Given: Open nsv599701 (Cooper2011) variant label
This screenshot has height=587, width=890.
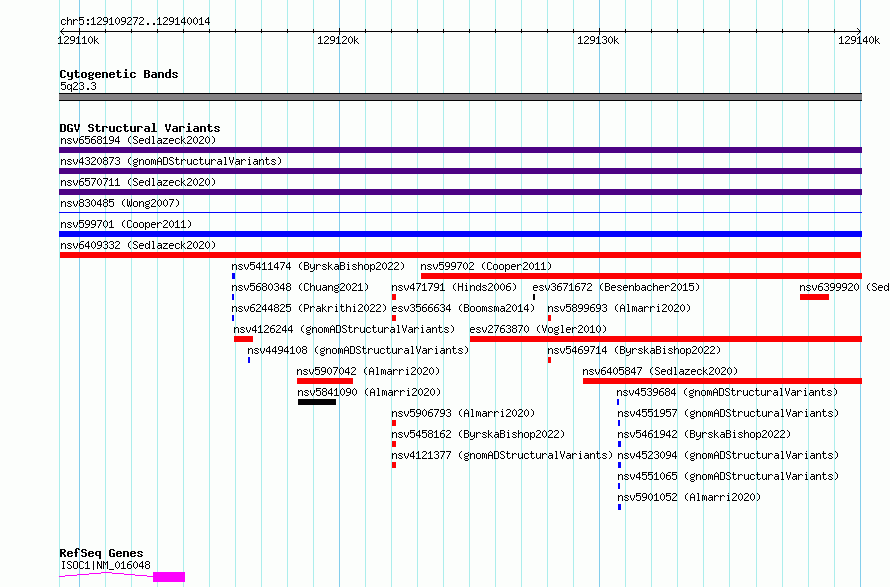Looking at the screenshot, I should coord(126,224).
